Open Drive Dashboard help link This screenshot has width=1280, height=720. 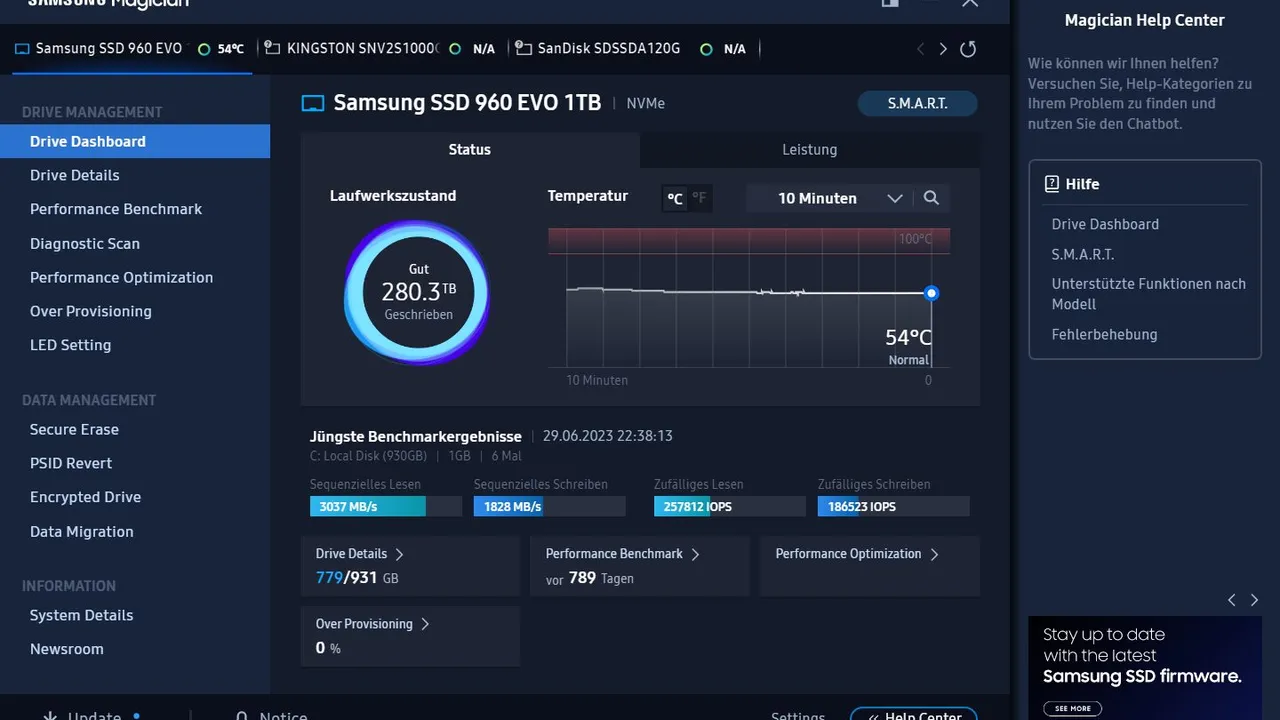pos(1105,224)
